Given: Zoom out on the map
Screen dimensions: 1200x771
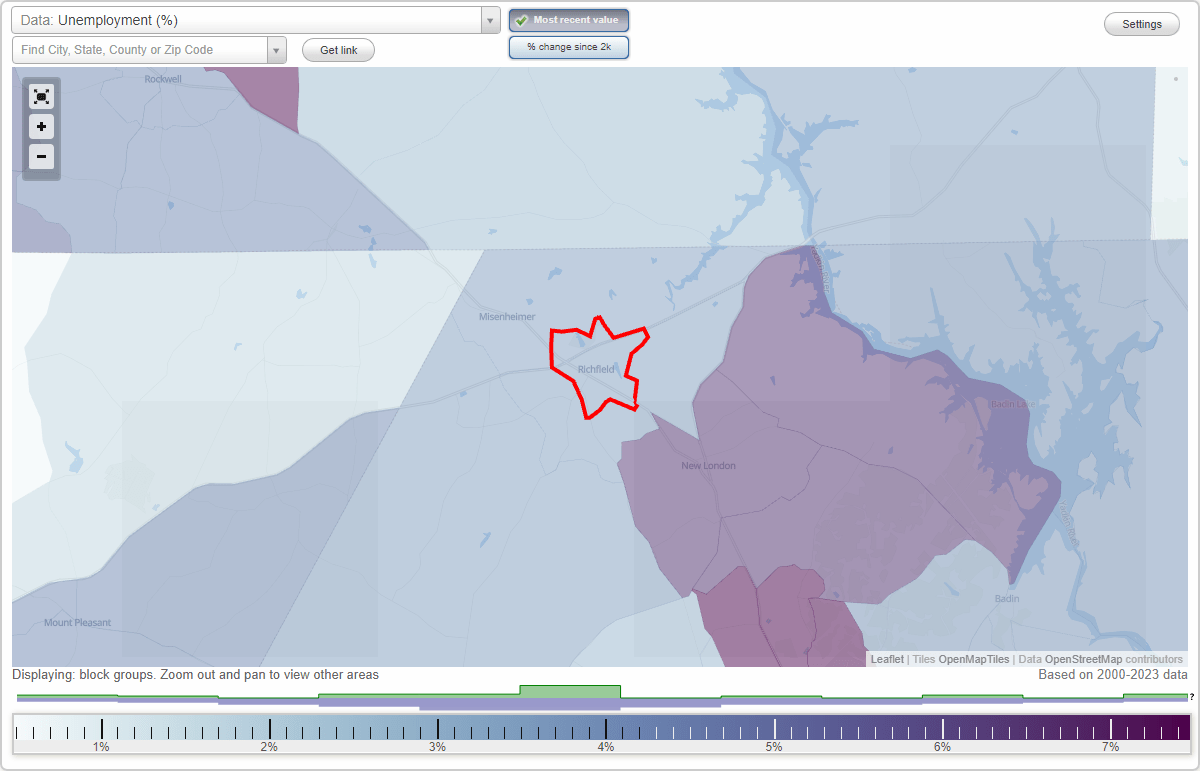Looking at the screenshot, I should pyautogui.click(x=41, y=157).
